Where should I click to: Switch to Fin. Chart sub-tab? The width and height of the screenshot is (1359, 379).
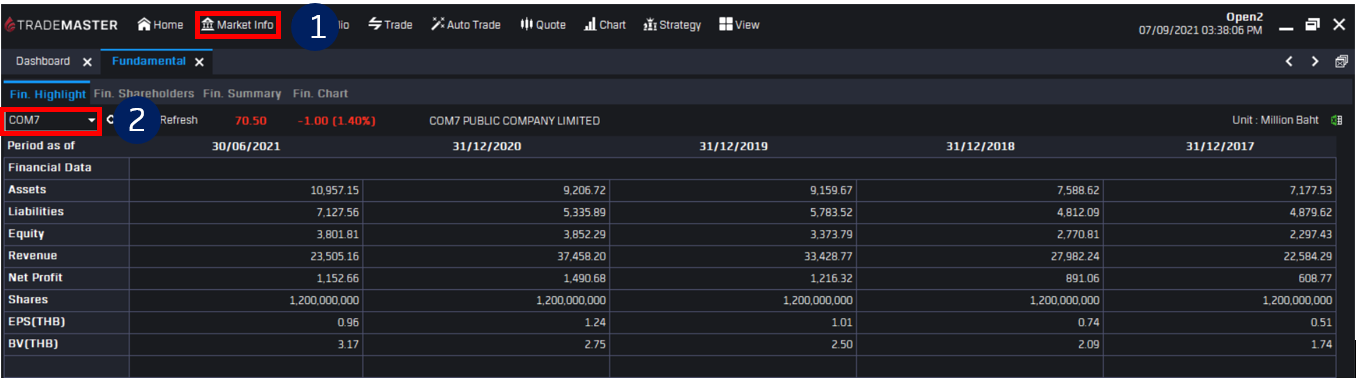pyautogui.click(x=320, y=93)
